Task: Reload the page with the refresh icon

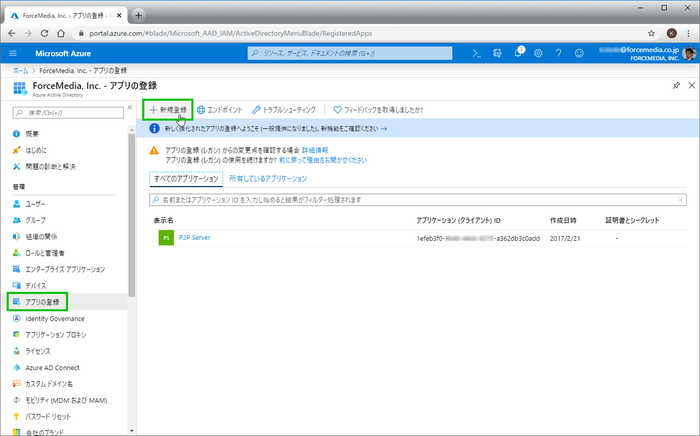Action: [44, 33]
